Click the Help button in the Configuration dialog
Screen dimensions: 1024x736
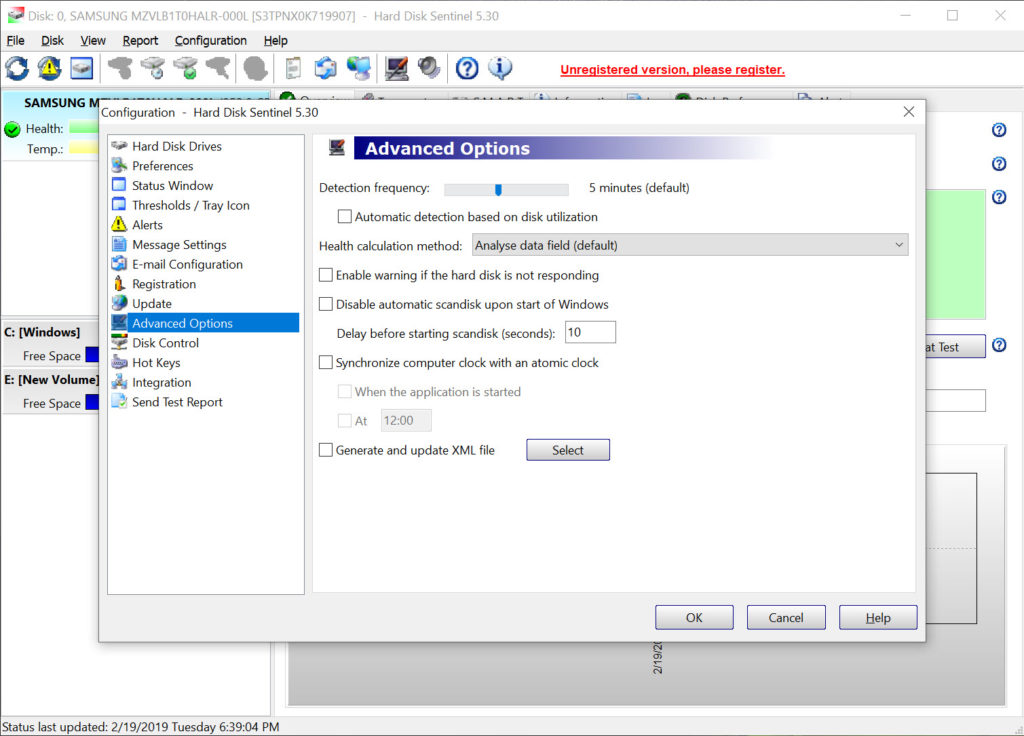click(878, 617)
